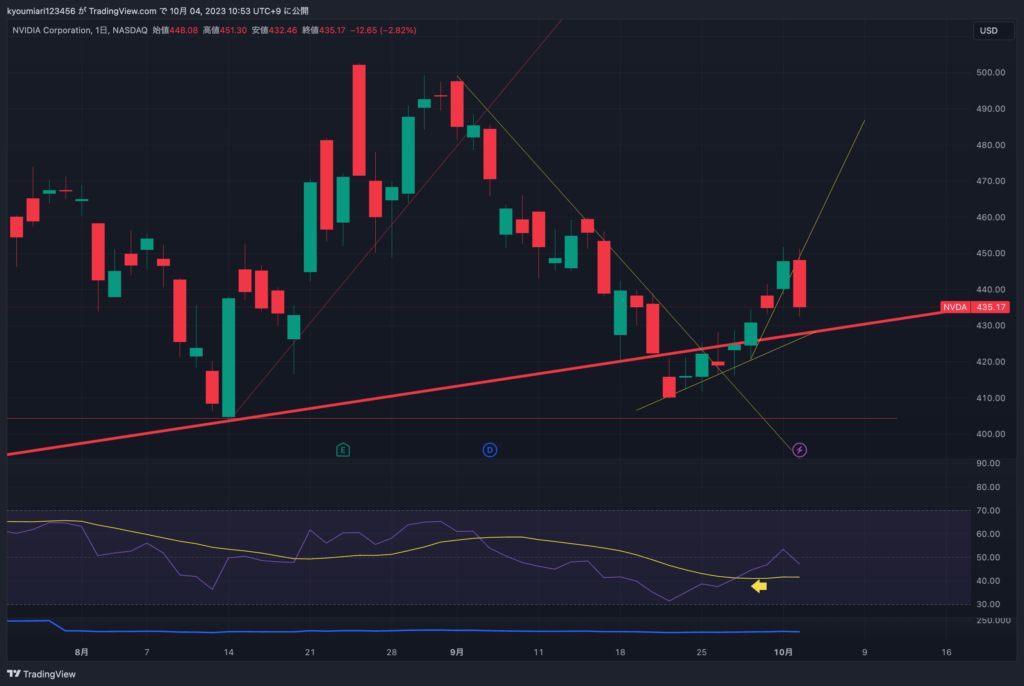This screenshot has width=1024, height=686.
Task: Click the TradingView logo
Action: [42, 674]
